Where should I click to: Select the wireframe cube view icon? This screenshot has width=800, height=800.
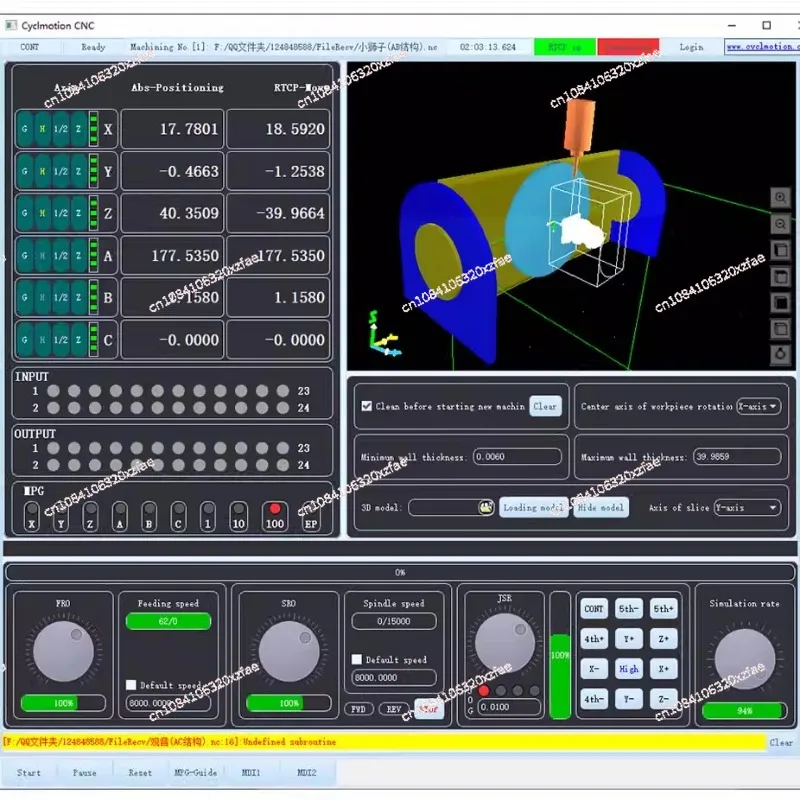[780, 329]
